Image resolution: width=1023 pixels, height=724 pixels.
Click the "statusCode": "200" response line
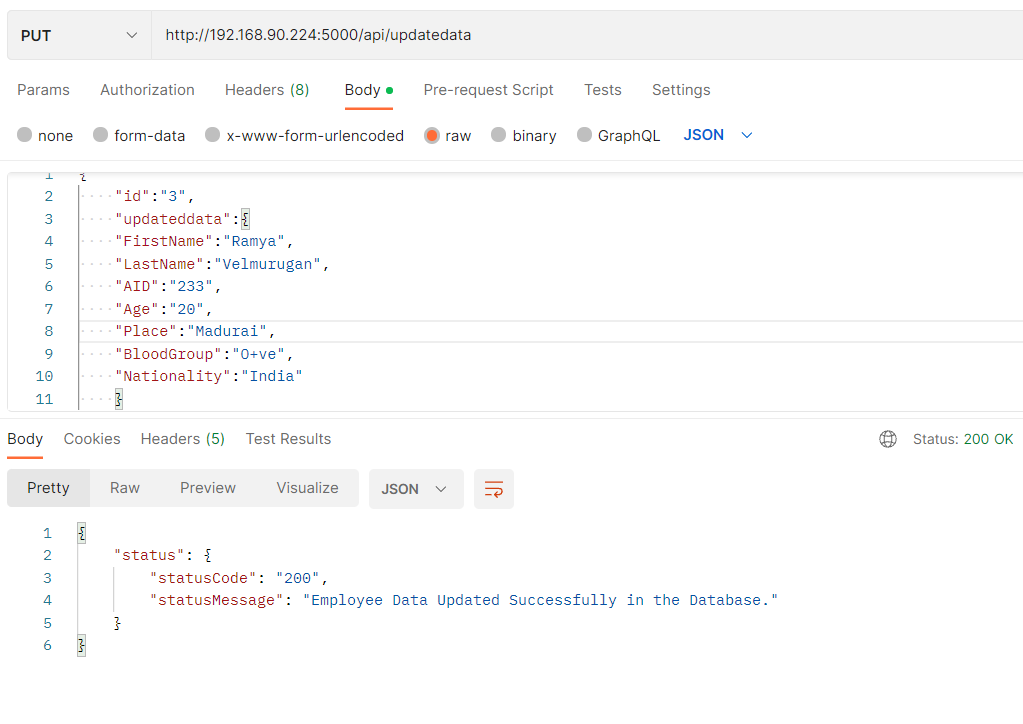pos(239,578)
